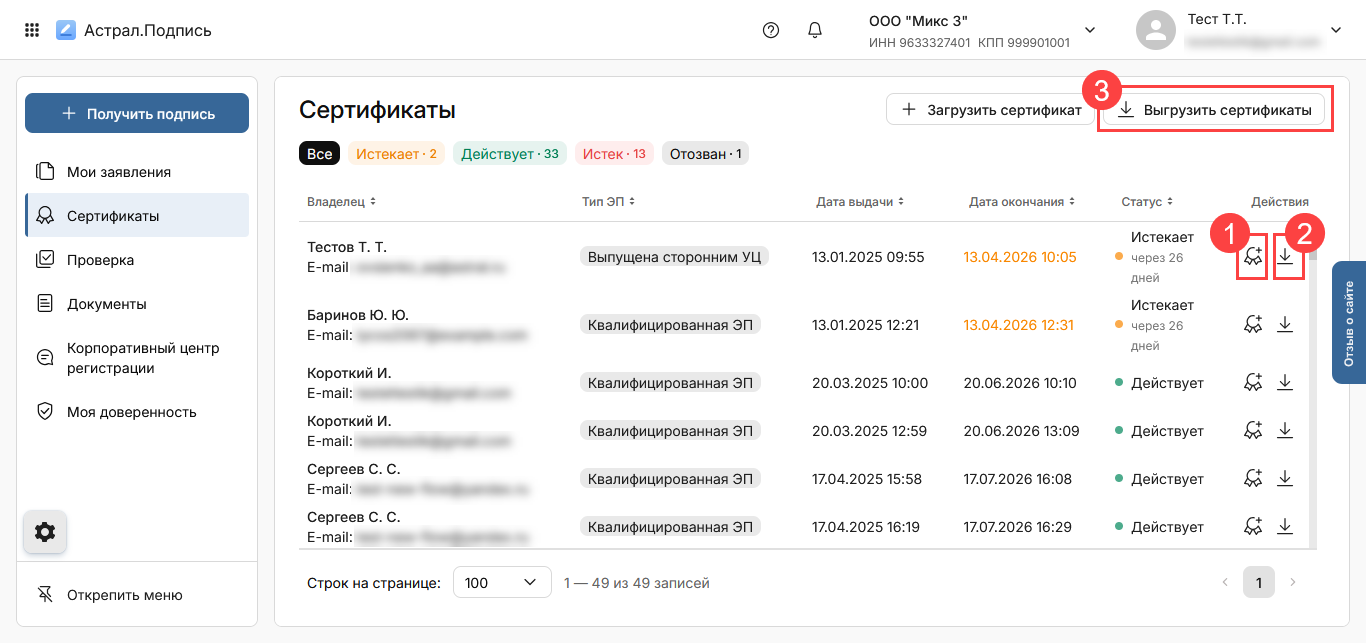This screenshot has width=1366, height=643.
Task: Open the Проверка sidebar section
Action: pos(100,260)
